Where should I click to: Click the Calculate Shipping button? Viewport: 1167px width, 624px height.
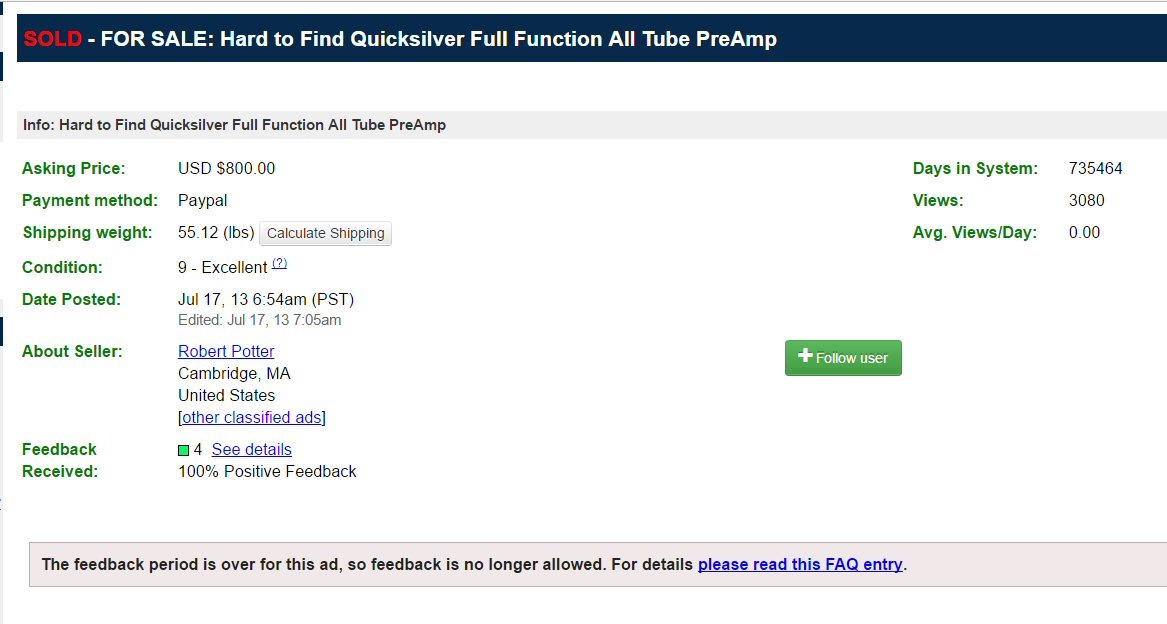(325, 234)
